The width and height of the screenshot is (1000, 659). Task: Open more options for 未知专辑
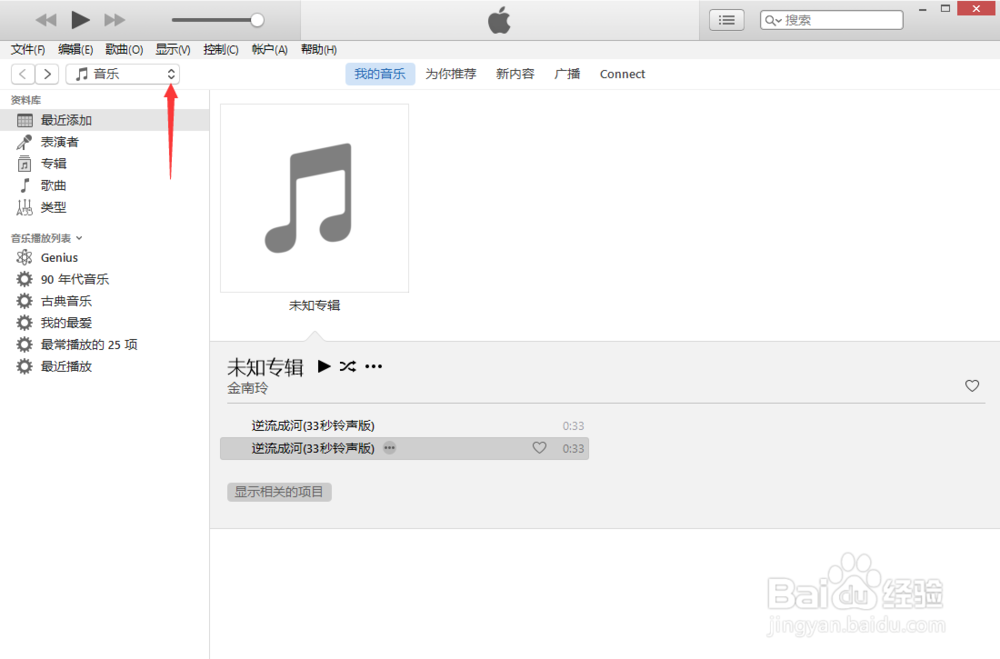(x=373, y=367)
